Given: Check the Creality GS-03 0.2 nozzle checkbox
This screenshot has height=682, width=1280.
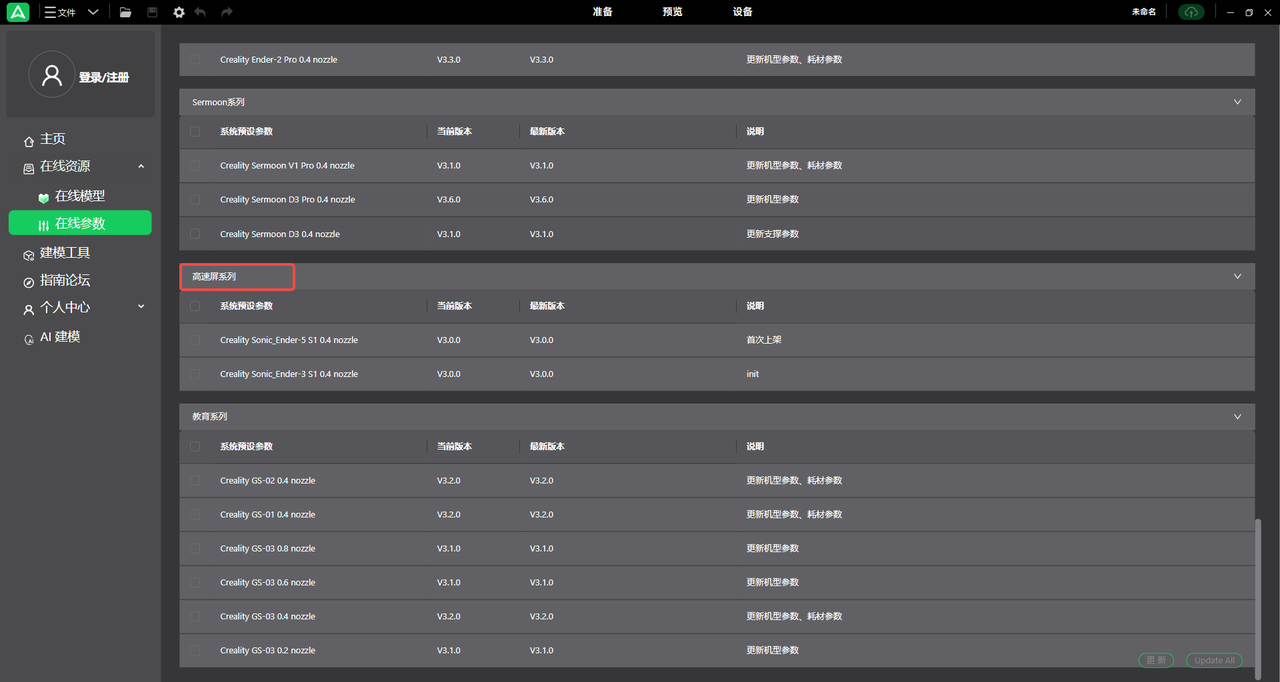Looking at the screenshot, I should 195,650.
